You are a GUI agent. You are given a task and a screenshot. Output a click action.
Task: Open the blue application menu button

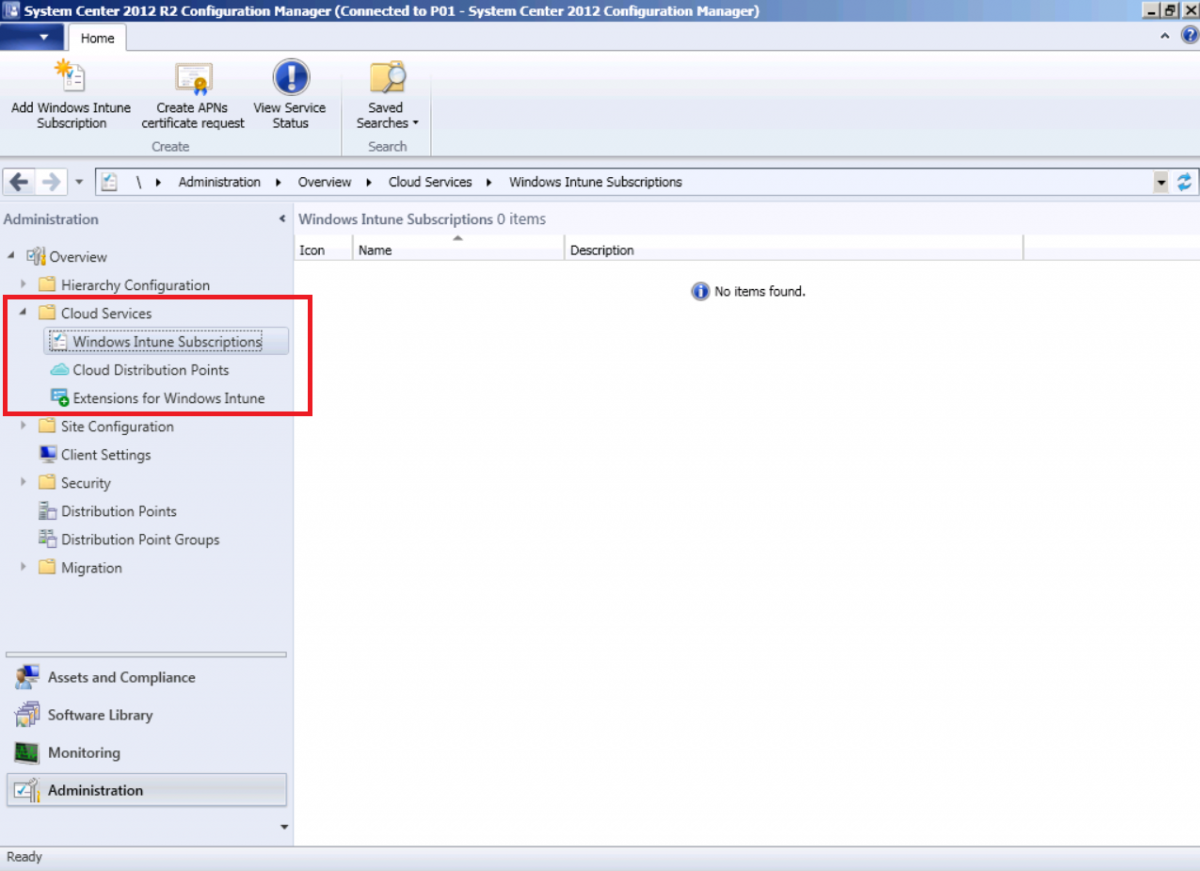33,37
